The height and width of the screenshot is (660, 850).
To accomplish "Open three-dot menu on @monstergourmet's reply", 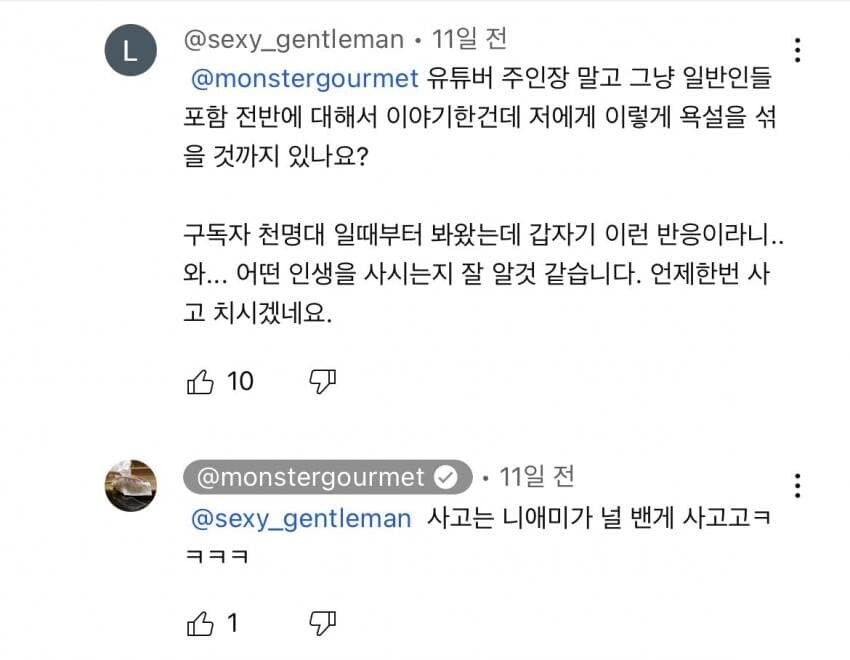I will [797, 486].
